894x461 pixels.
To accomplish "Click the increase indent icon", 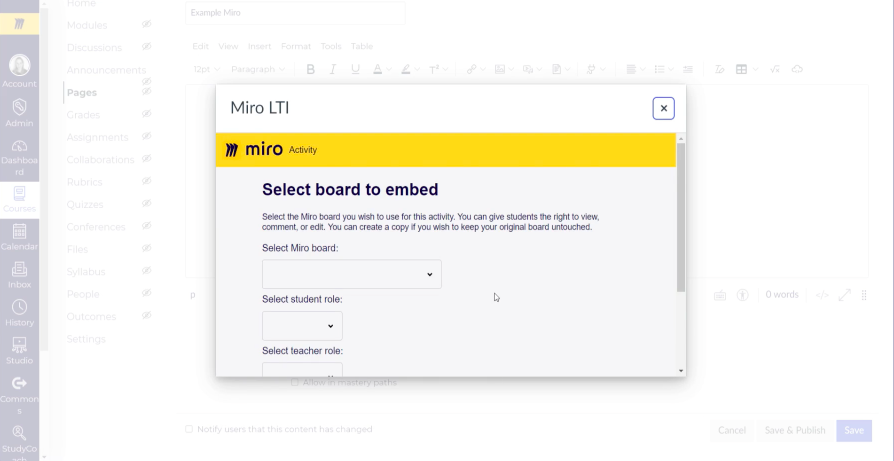I will tap(688, 70).
